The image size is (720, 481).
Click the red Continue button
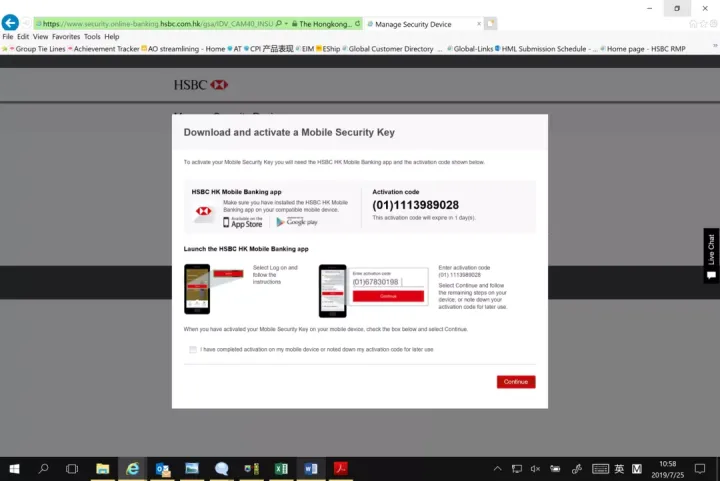coord(516,381)
